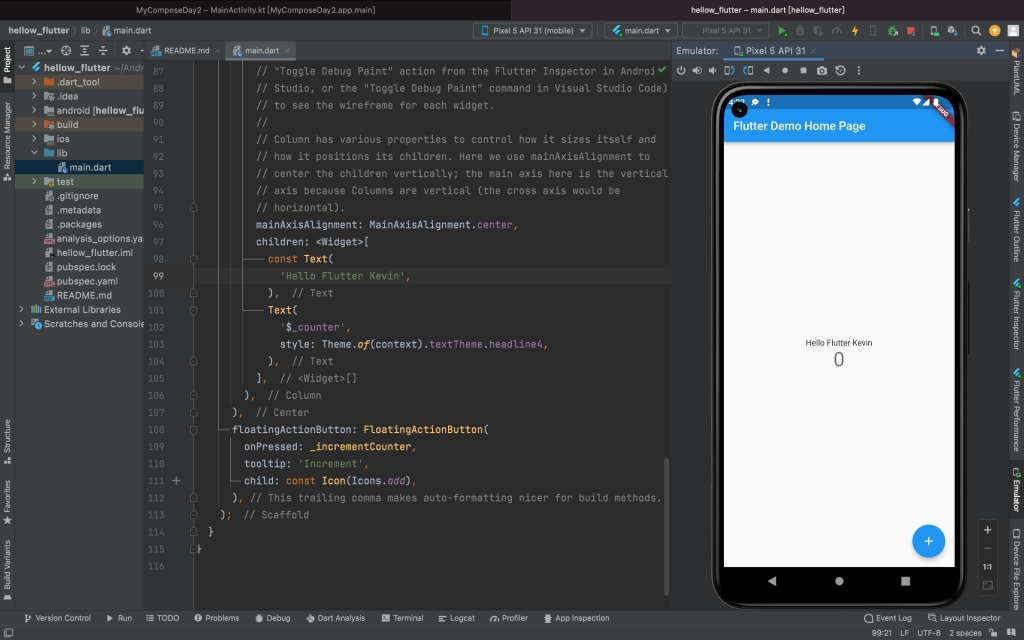Open SDK Manager icon in top toolbar

coord(952,31)
